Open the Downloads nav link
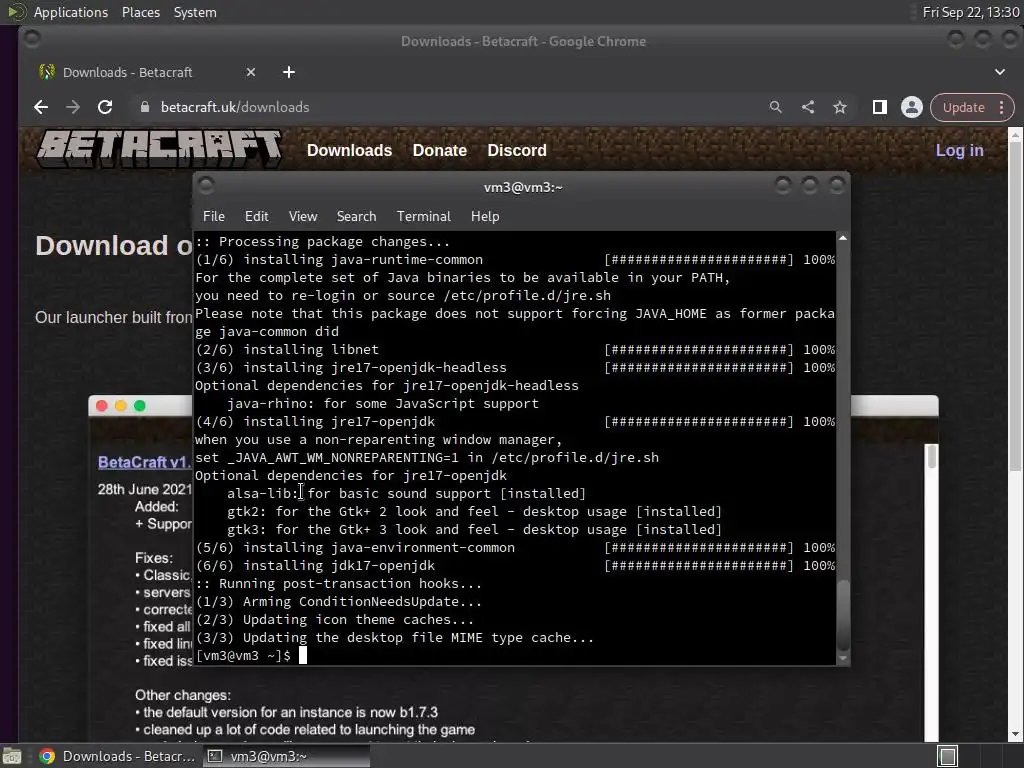 click(x=349, y=150)
